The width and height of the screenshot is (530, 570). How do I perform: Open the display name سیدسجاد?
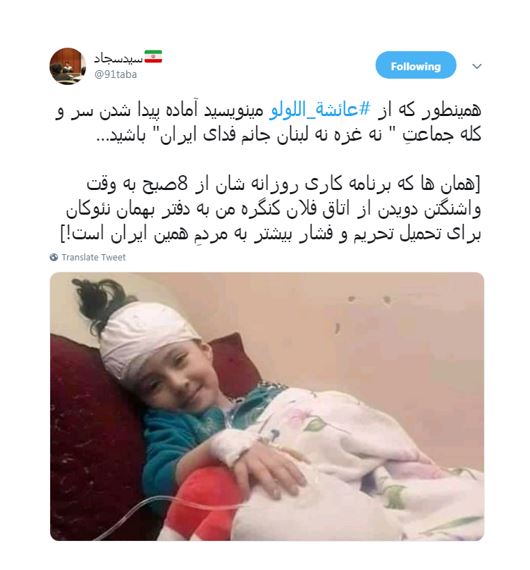click(x=118, y=57)
